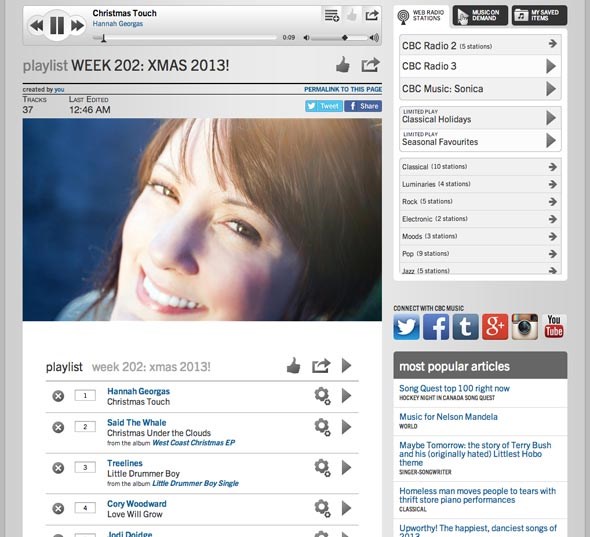The width and height of the screenshot is (590, 537).
Task: Expand Classical stations list
Action: [480, 167]
